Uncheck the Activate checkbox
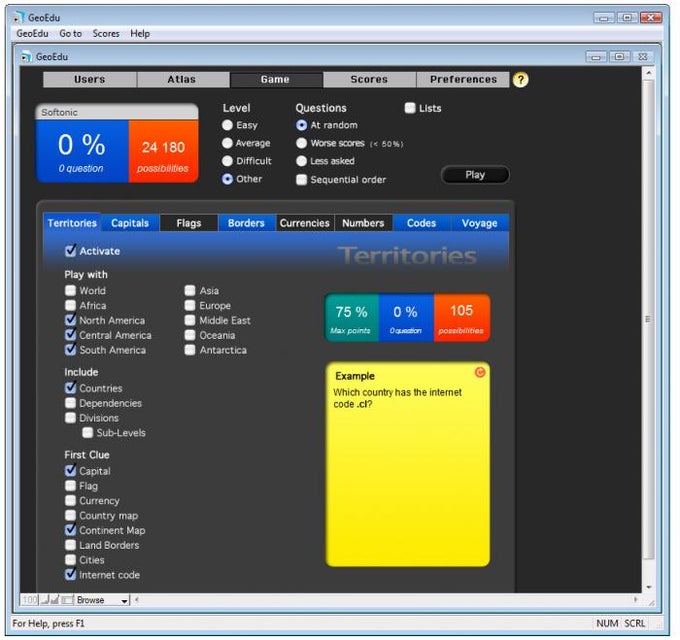 [70, 251]
